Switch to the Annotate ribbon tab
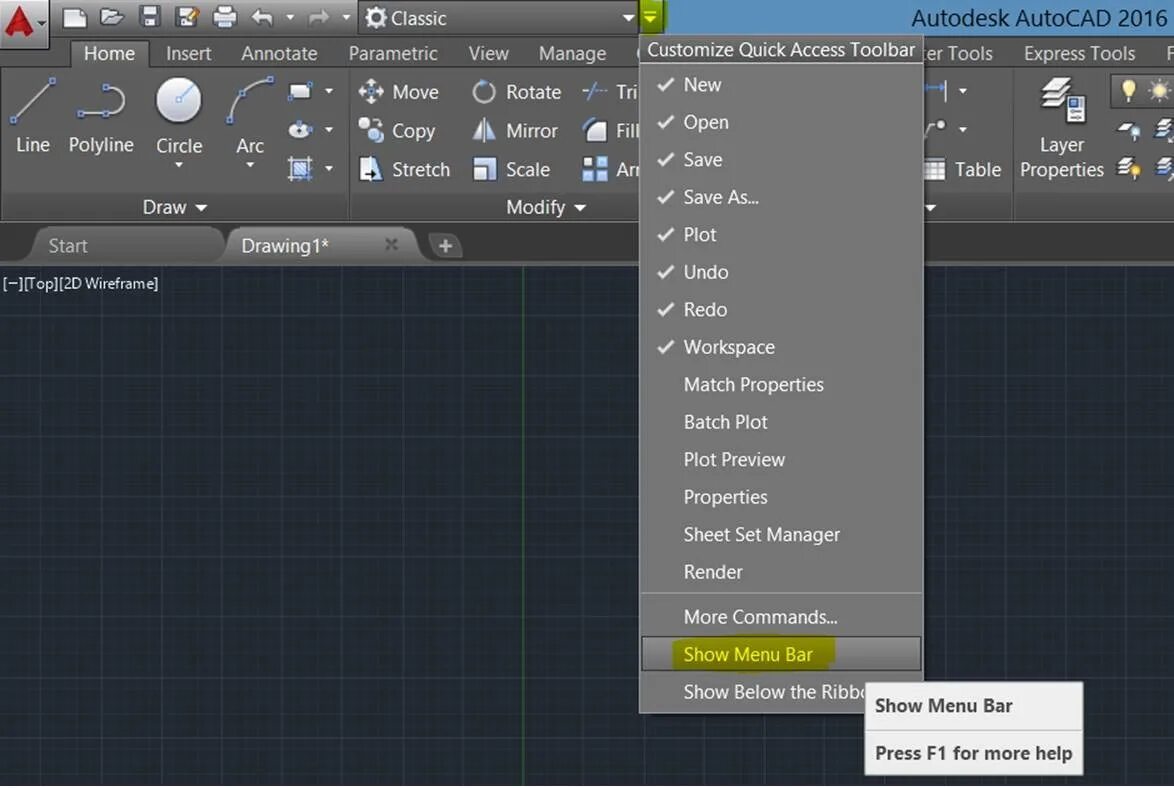 (x=279, y=54)
